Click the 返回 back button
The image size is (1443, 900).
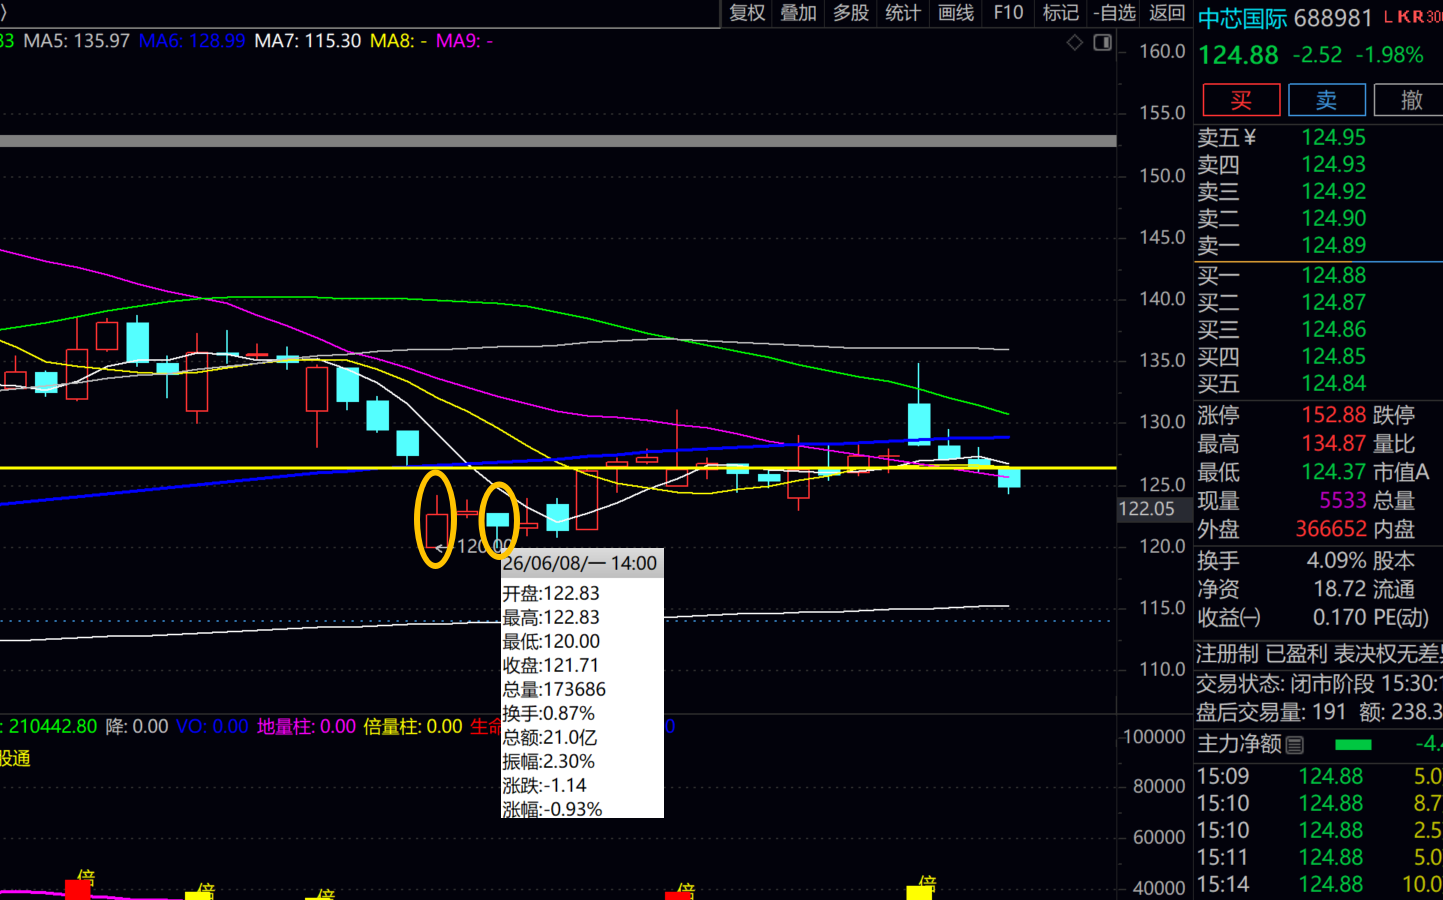click(1167, 13)
